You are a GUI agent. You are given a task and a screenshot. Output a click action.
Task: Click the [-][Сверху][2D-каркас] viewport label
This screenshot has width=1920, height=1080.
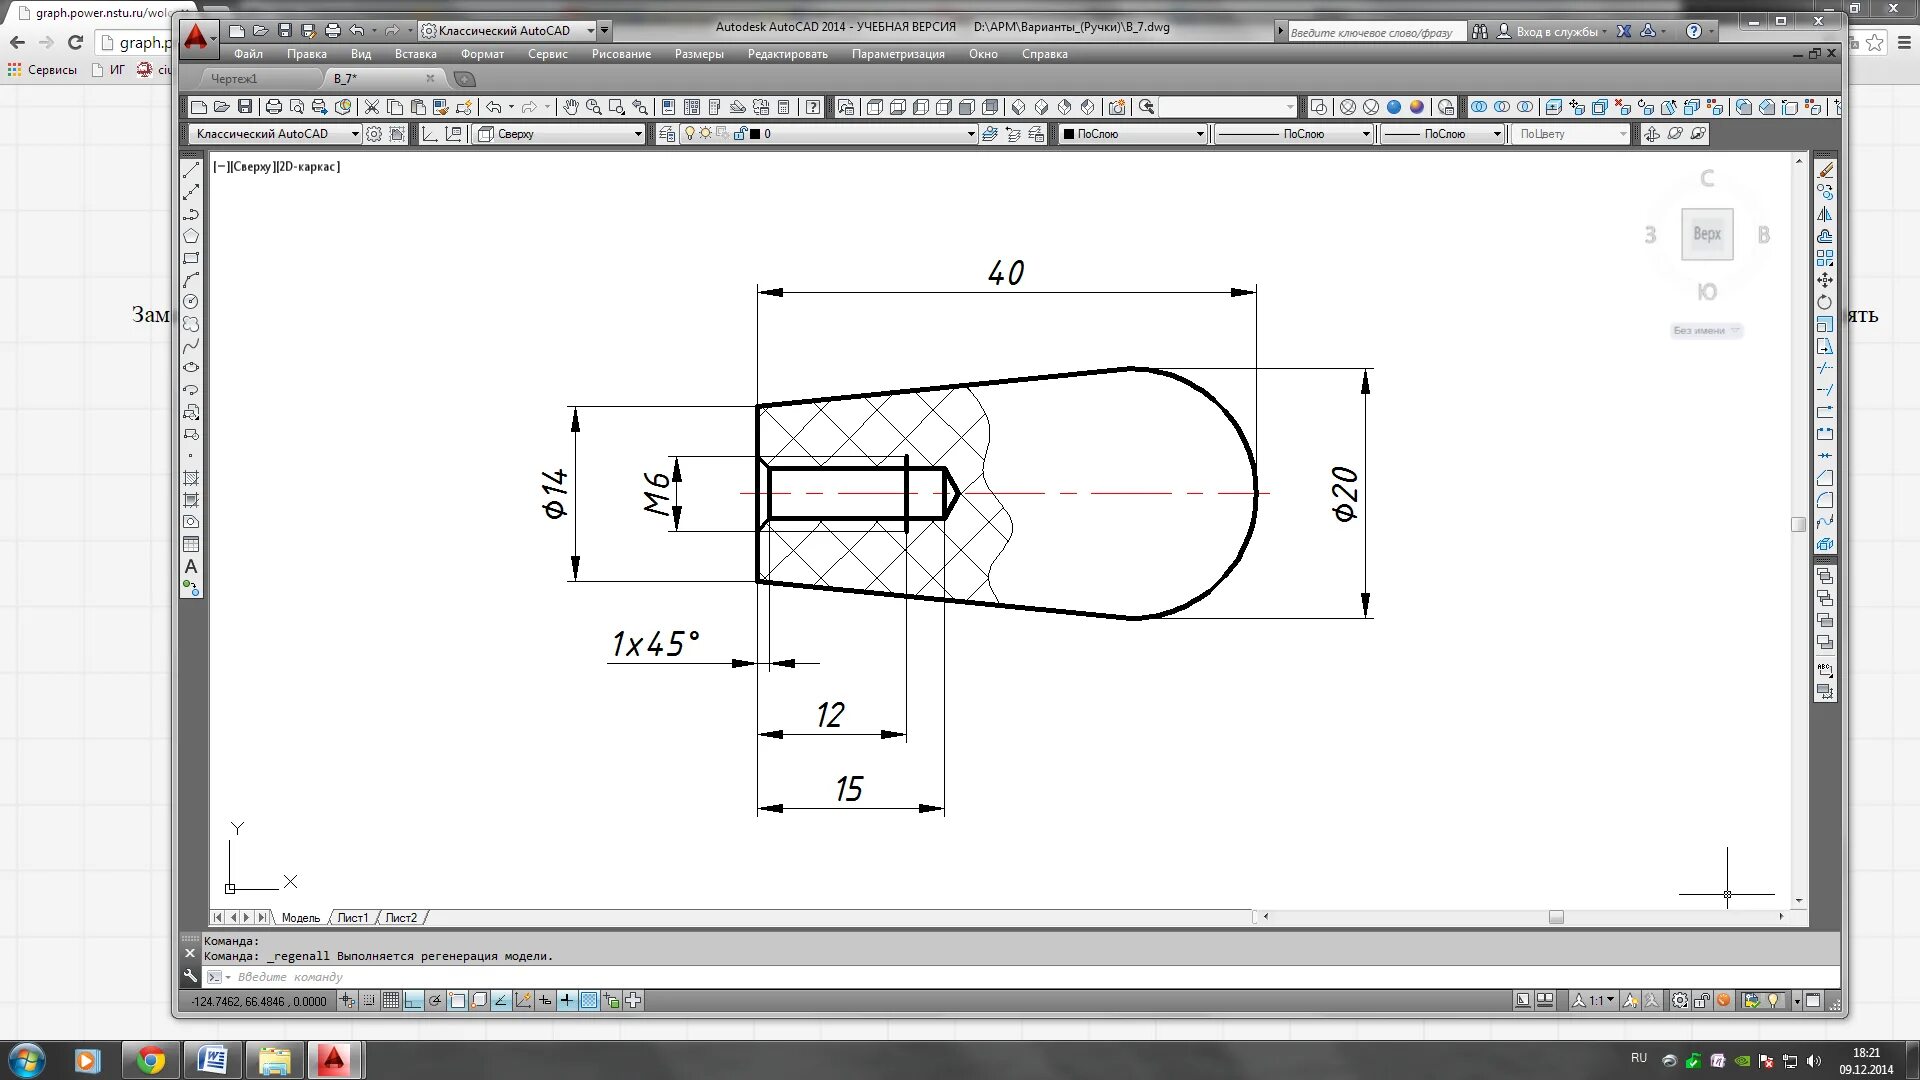click(277, 167)
